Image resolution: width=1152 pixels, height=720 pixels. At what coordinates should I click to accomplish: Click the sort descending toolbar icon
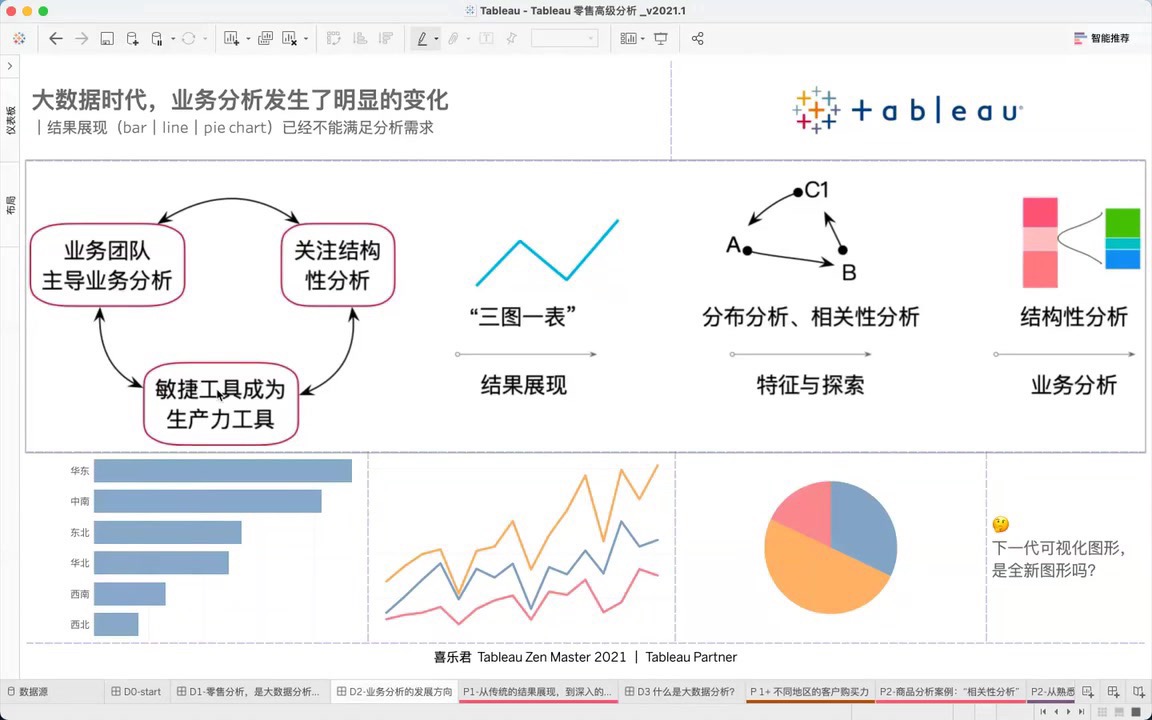click(x=385, y=38)
